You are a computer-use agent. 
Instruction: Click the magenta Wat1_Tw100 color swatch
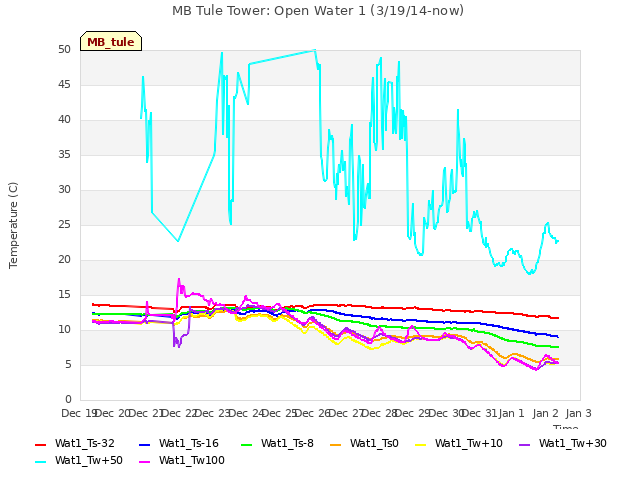click(144, 462)
